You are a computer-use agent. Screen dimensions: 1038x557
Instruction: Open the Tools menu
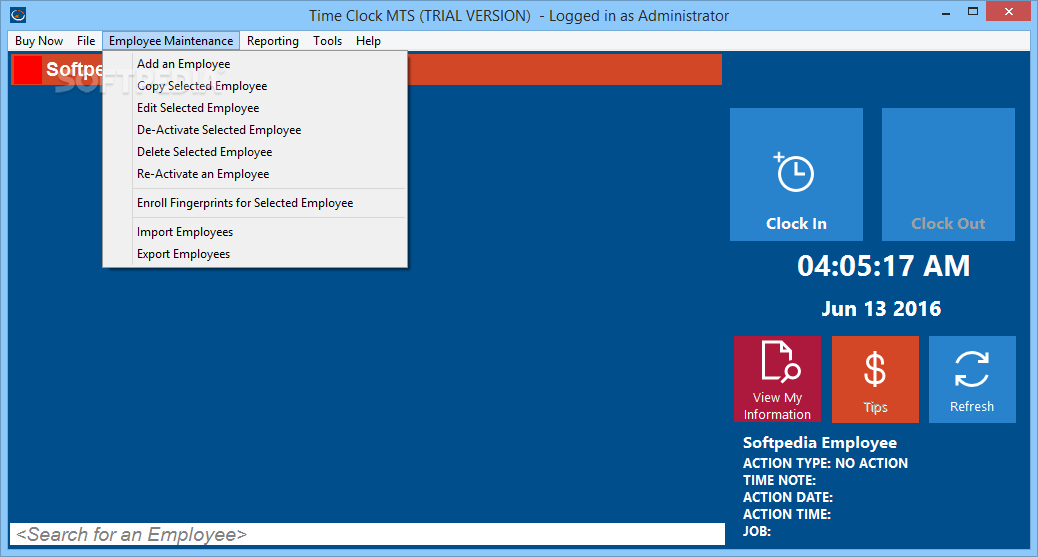pyautogui.click(x=328, y=41)
